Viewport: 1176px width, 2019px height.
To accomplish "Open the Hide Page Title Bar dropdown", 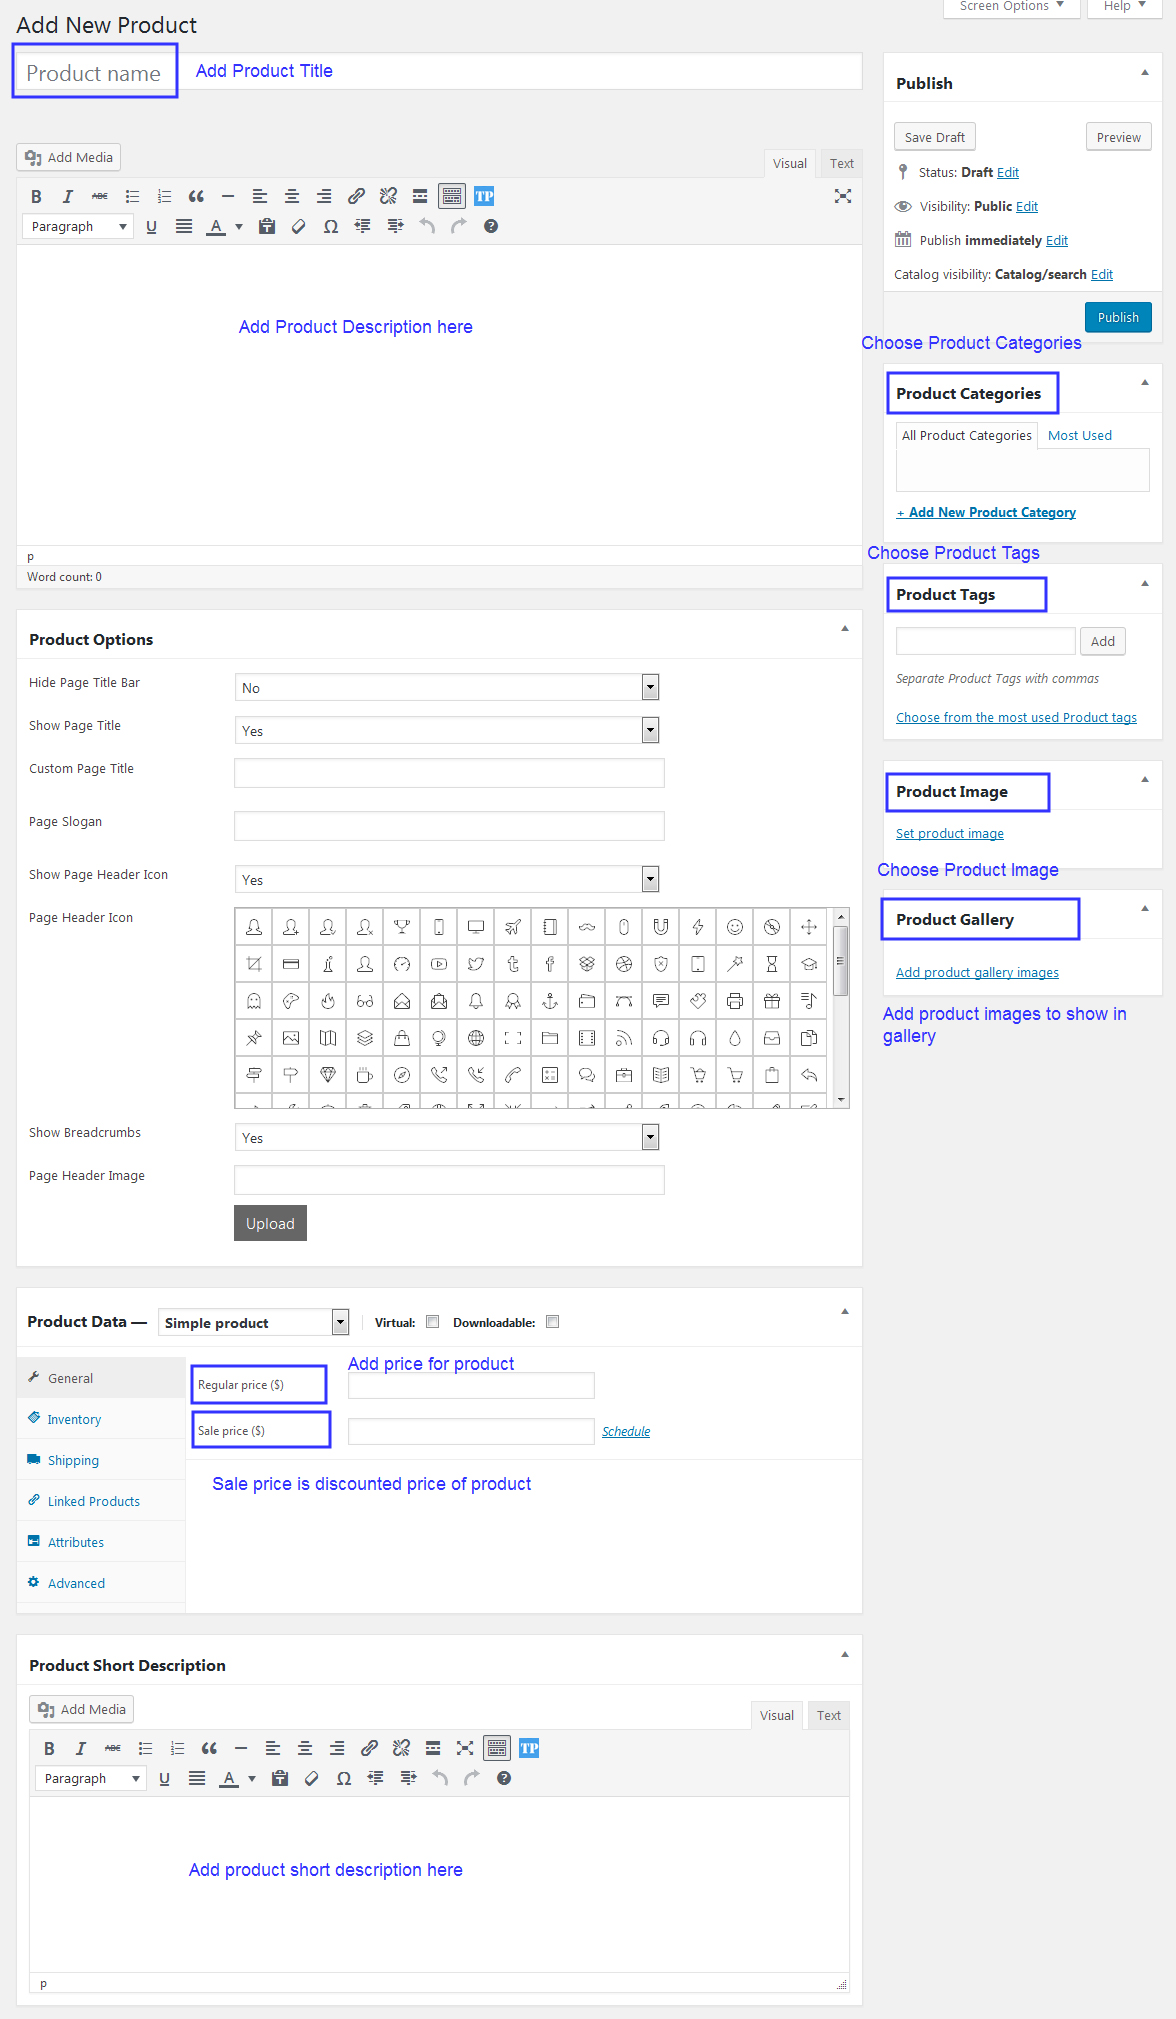I will [447, 688].
